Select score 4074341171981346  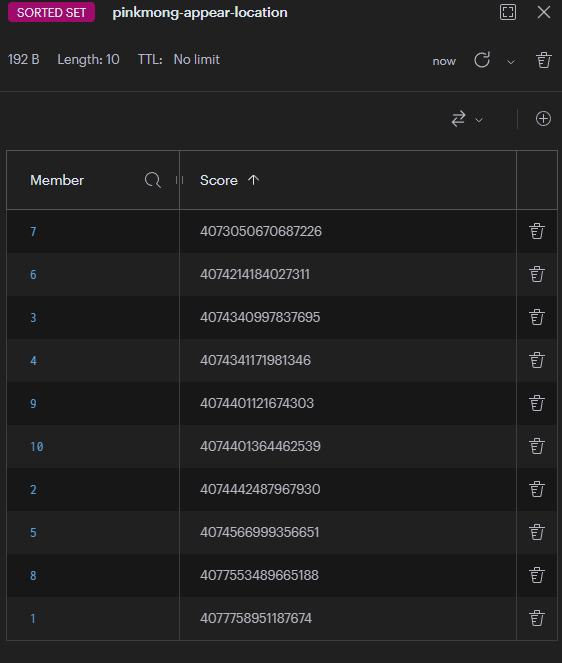(255, 360)
